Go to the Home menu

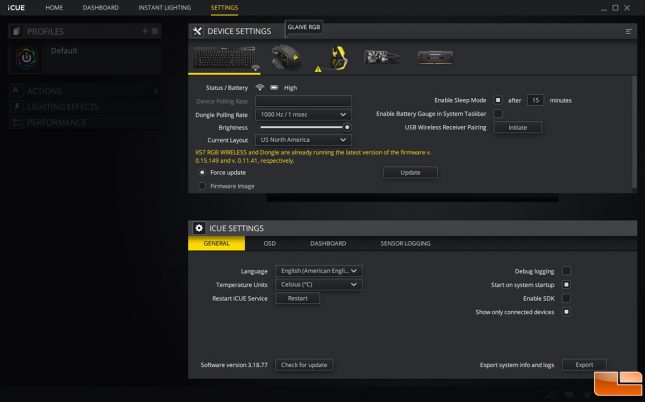pyautogui.click(x=54, y=7)
